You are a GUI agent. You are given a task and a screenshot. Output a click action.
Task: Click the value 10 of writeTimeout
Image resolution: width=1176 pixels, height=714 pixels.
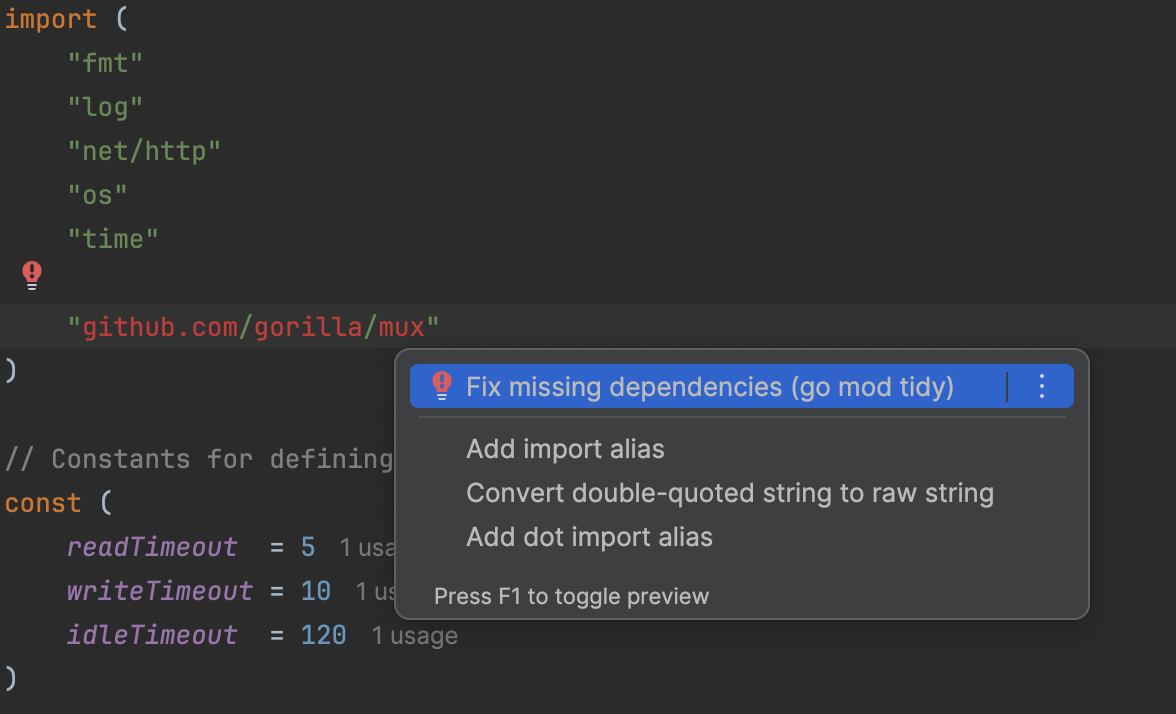click(x=316, y=591)
